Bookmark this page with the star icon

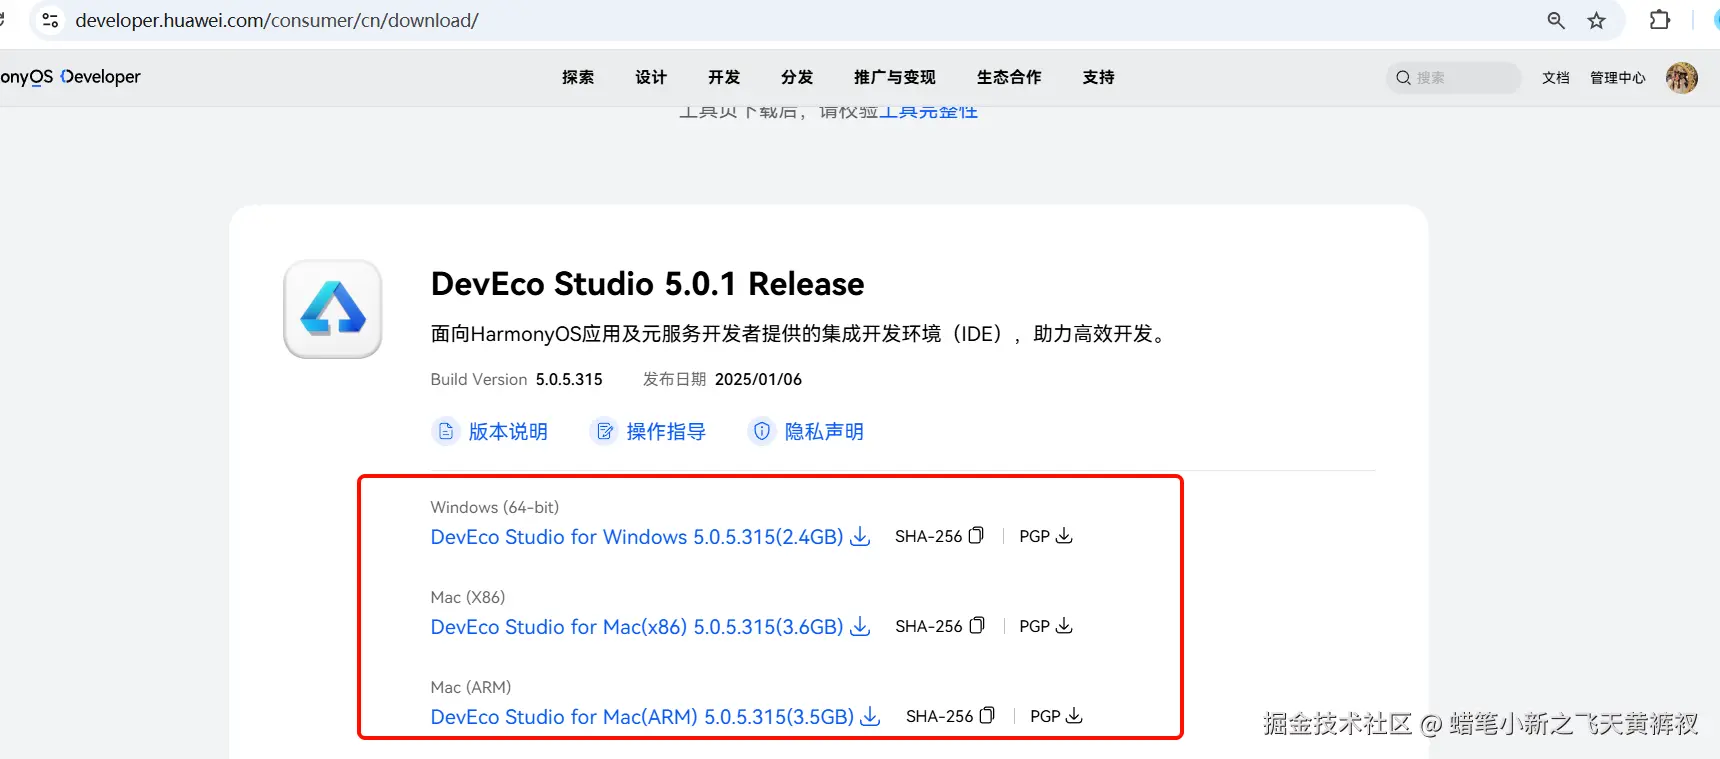[x=1596, y=20]
